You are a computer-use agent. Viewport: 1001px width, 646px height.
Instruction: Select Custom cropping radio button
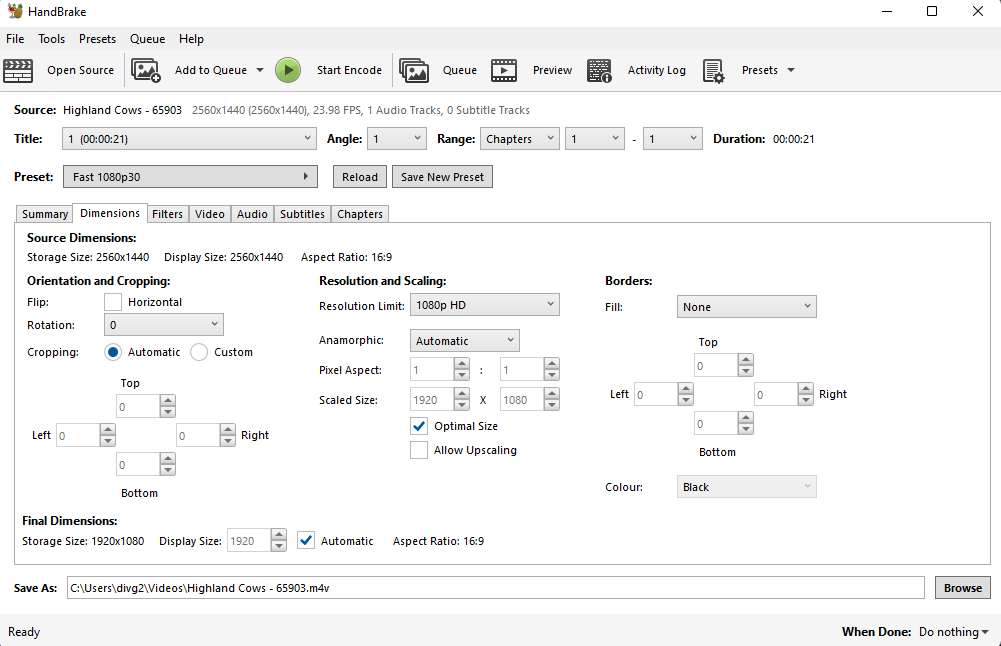tap(199, 352)
